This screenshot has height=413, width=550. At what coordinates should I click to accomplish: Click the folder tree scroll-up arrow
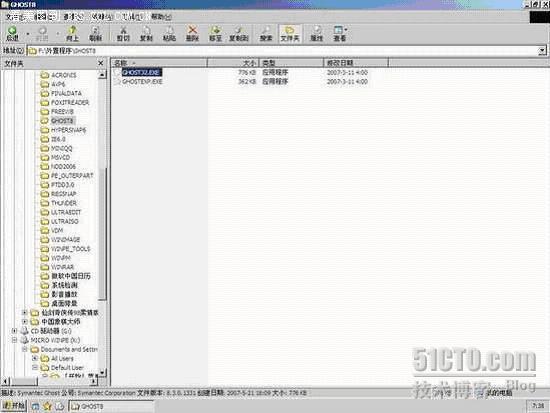point(102,74)
